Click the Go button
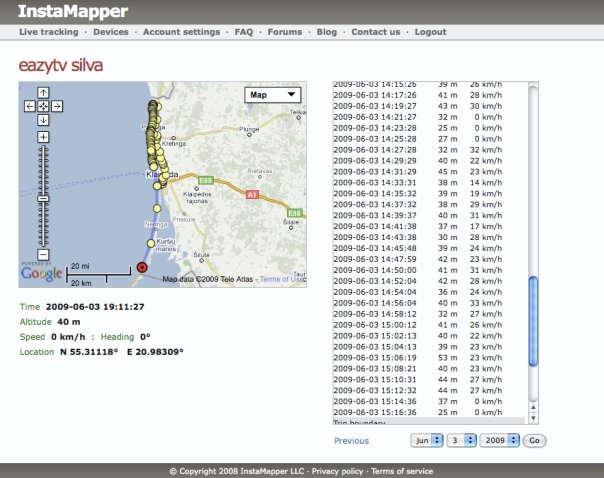 click(534, 440)
